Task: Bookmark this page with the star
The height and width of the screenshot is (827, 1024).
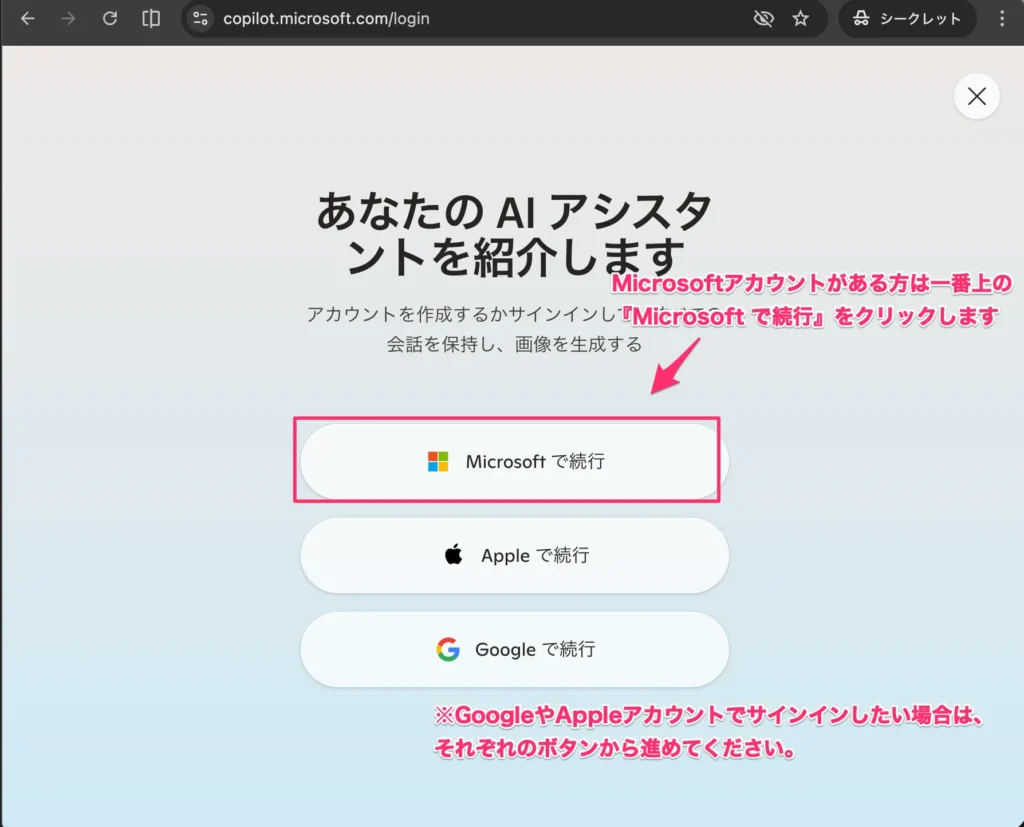Action: point(801,18)
